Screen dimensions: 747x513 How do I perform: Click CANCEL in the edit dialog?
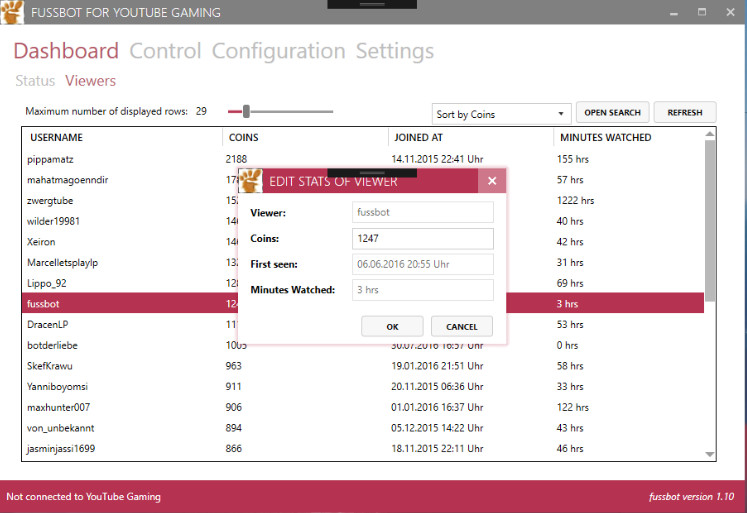(462, 326)
